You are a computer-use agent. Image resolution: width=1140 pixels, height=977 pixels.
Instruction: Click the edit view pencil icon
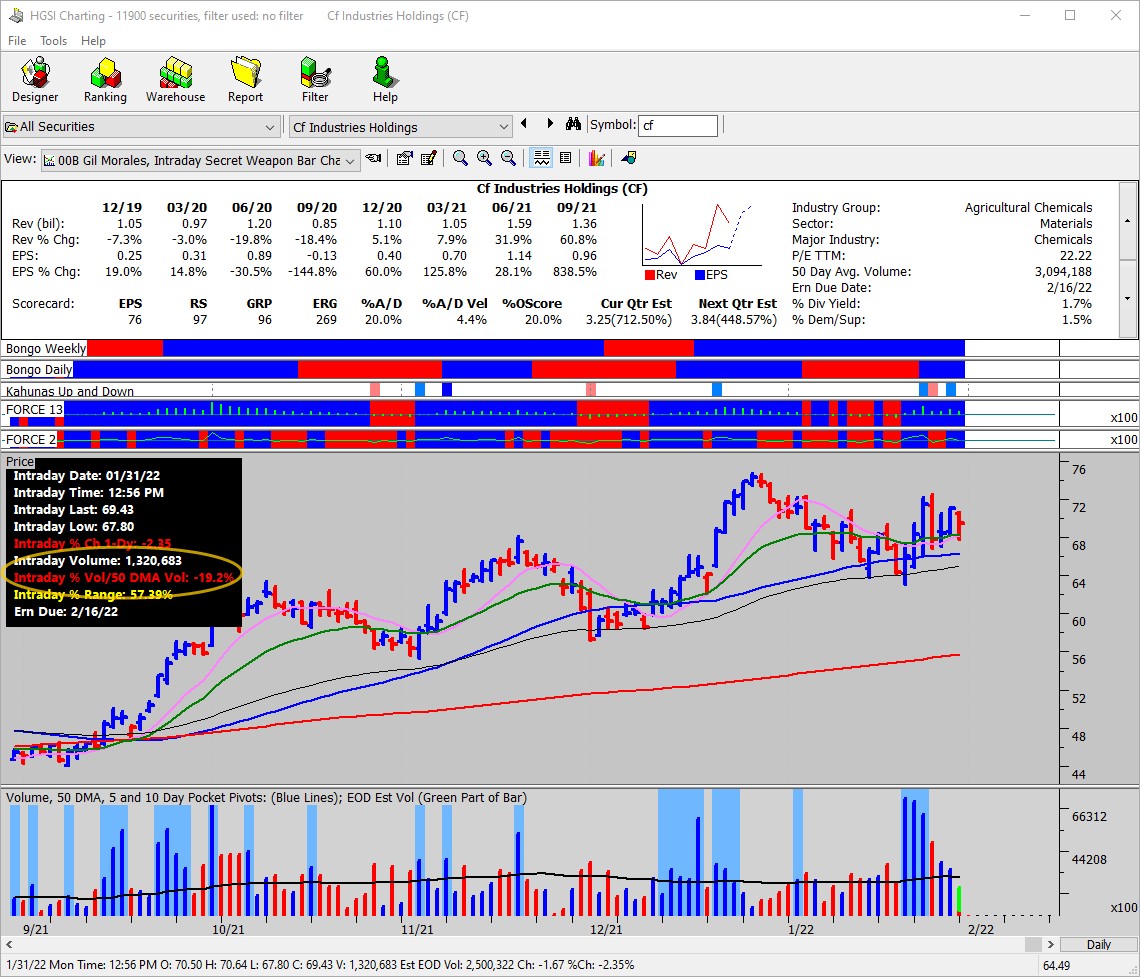pyautogui.click(x=428, y=158)
